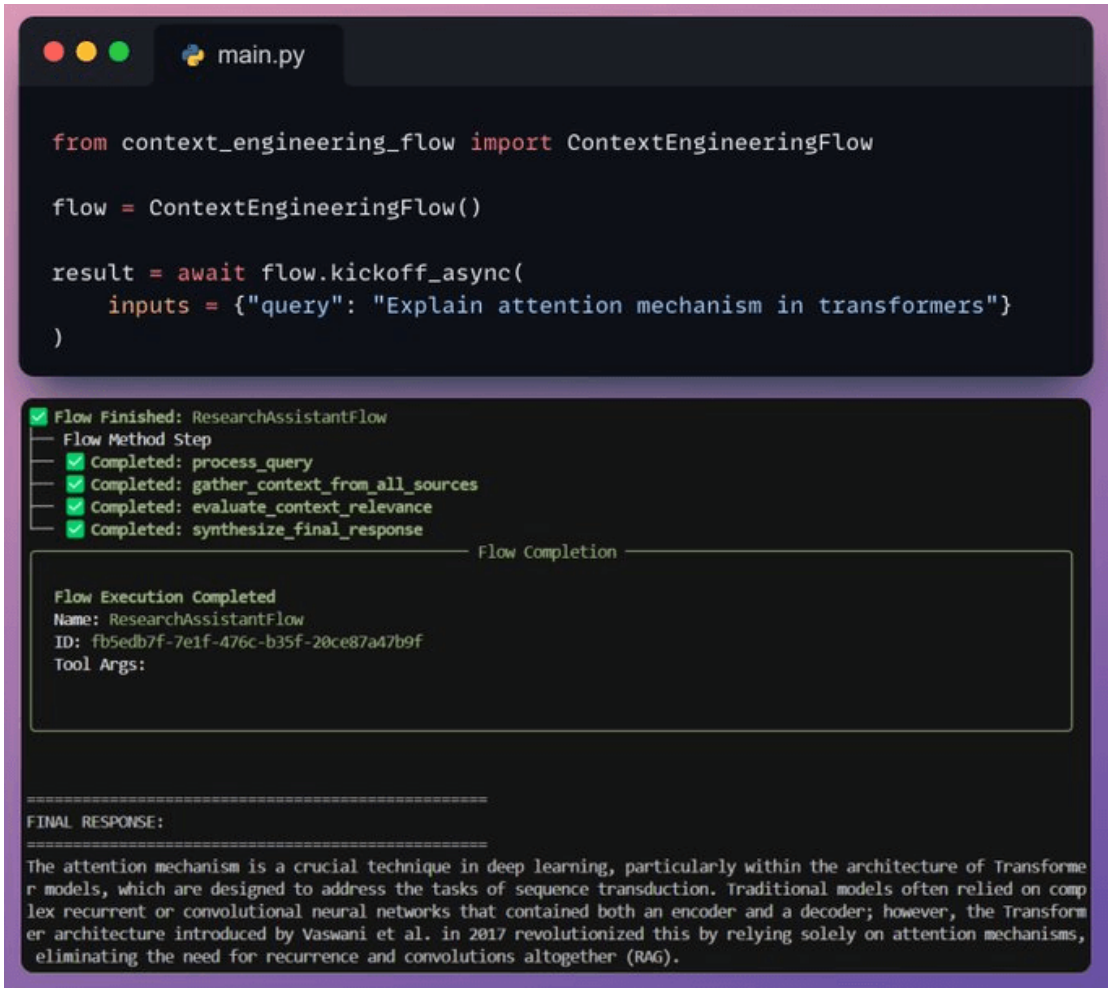This screenshot has height=992, width=1112.
Task: Click the Name: ResearchAssistantFlow value
Action: point(206,620)
